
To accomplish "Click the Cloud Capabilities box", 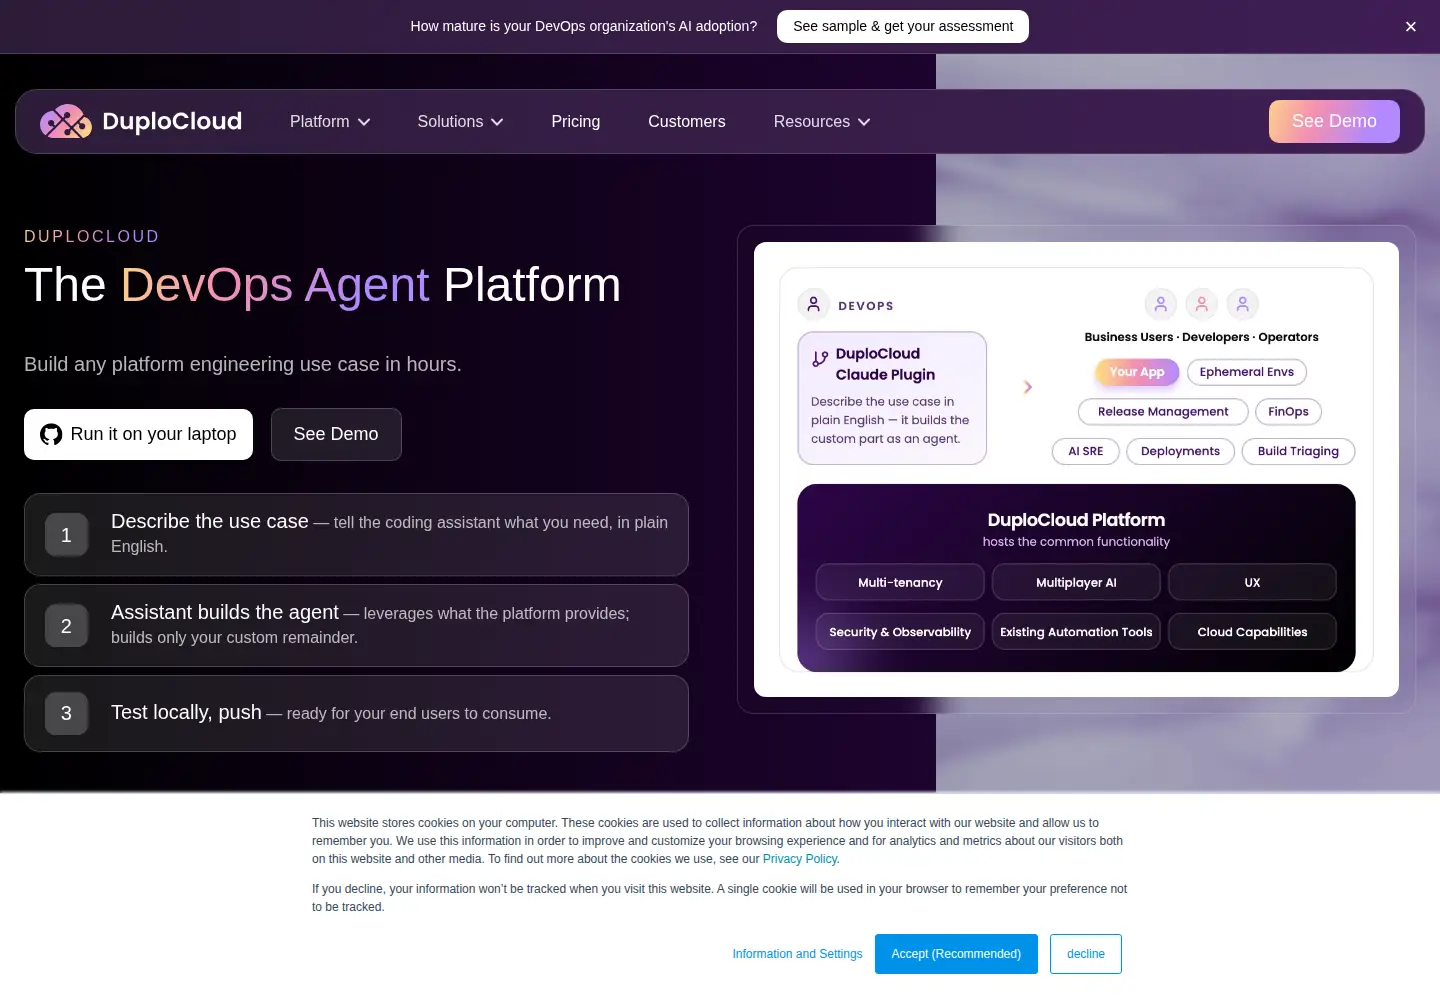I will [1252, 632].
